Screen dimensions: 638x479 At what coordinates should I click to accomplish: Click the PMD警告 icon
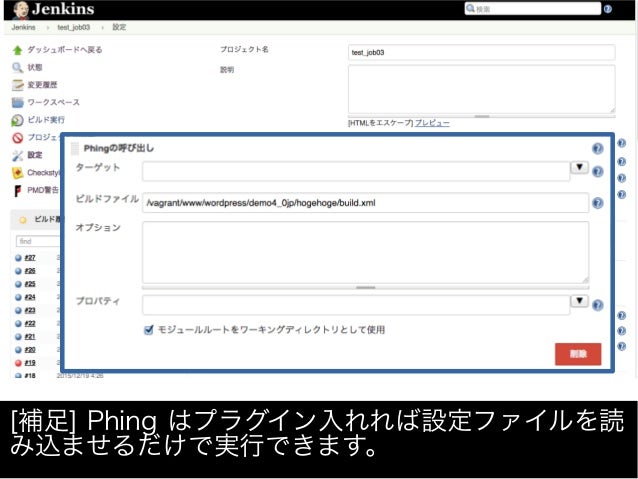click(x=17, y=190)
